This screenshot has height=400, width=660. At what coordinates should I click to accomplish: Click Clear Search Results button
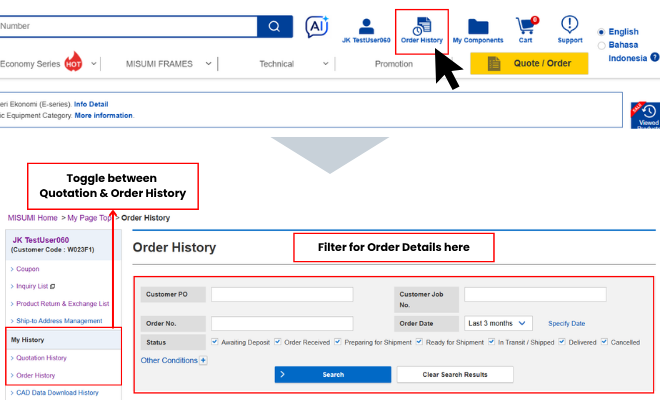tap(455, 374)
